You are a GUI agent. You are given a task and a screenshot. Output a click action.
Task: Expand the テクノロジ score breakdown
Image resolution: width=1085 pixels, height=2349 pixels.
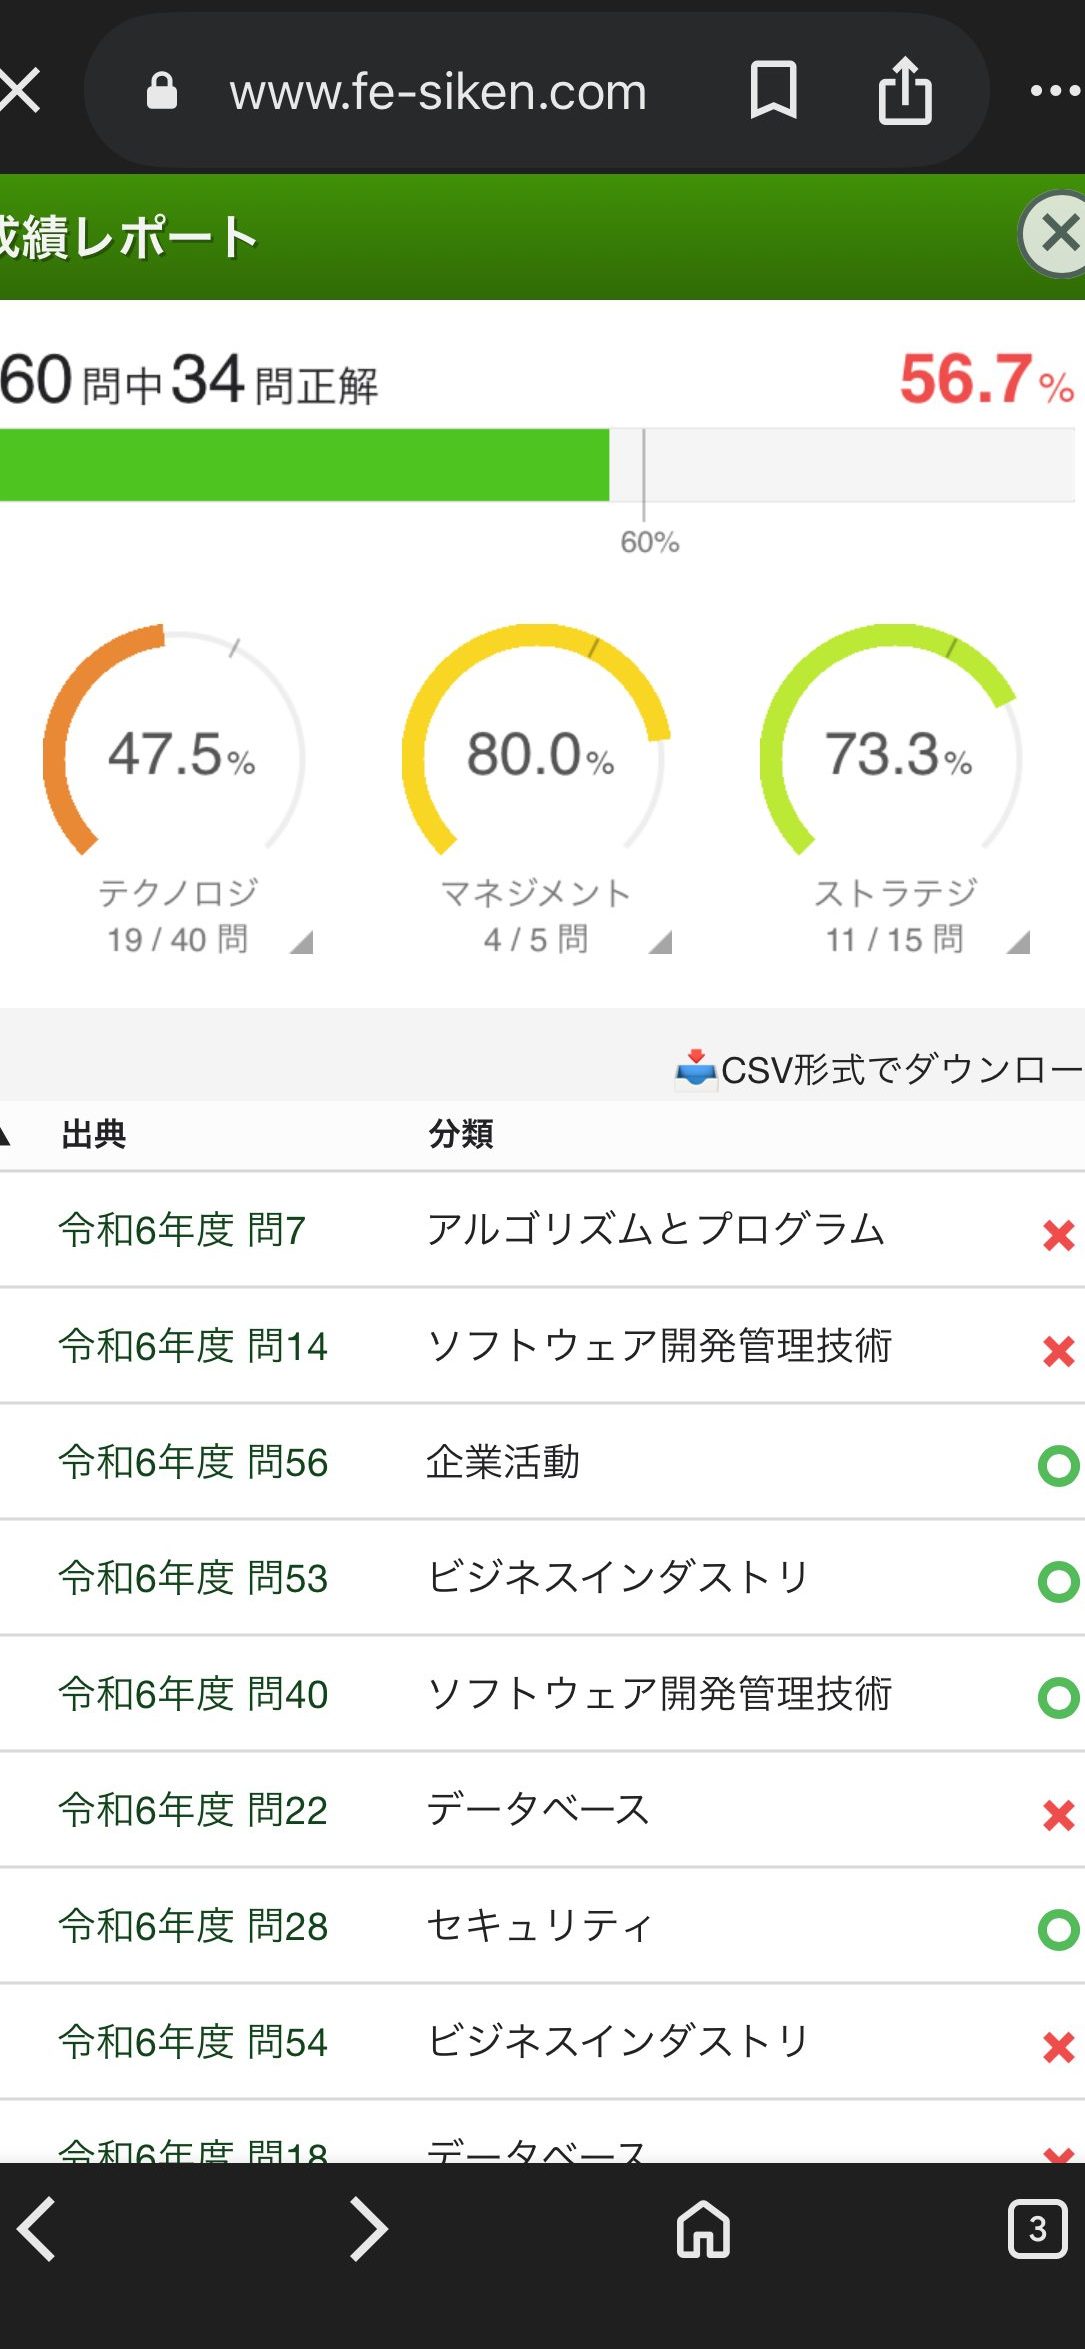coord(301,942)
